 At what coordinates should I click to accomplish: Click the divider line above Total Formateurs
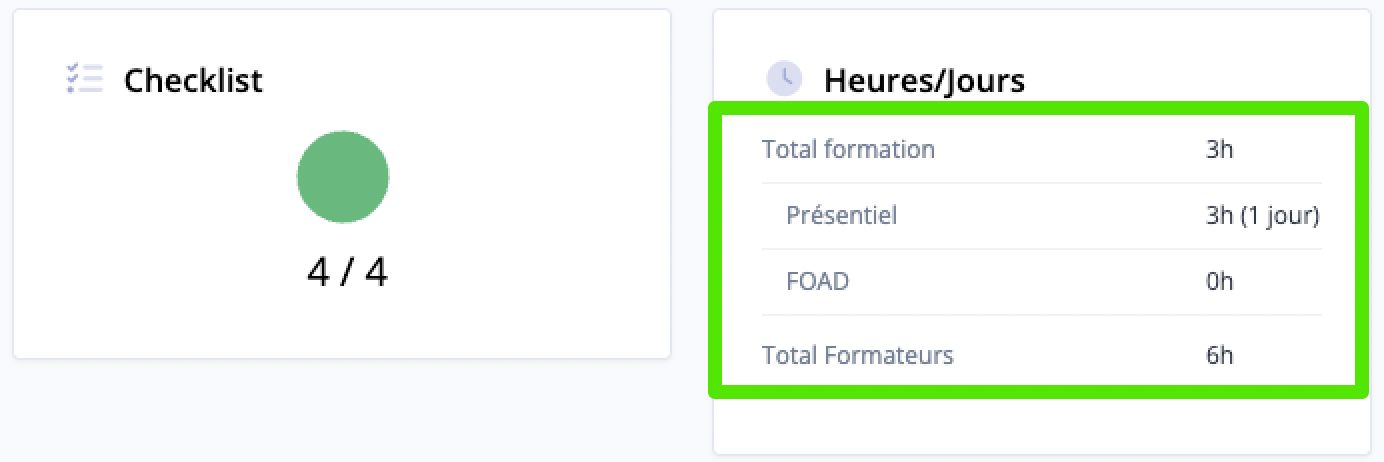1042,315
